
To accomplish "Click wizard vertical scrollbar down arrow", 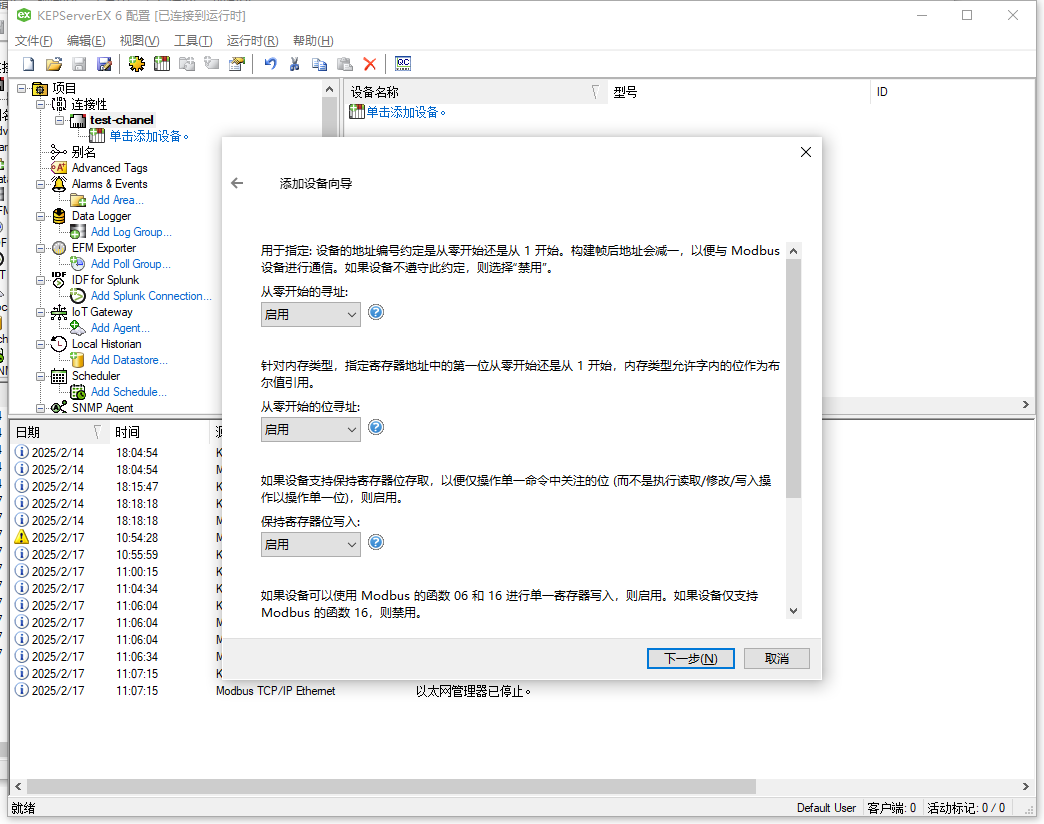I will [793, 611].
